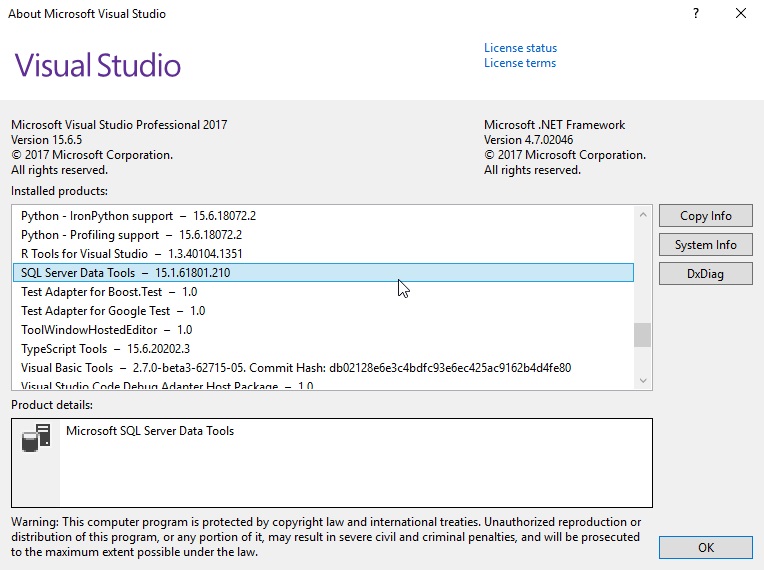Click the installed products scroll up arrow
Screen dimensions: 764x570
pyautogui.click(x=643, y=215)
